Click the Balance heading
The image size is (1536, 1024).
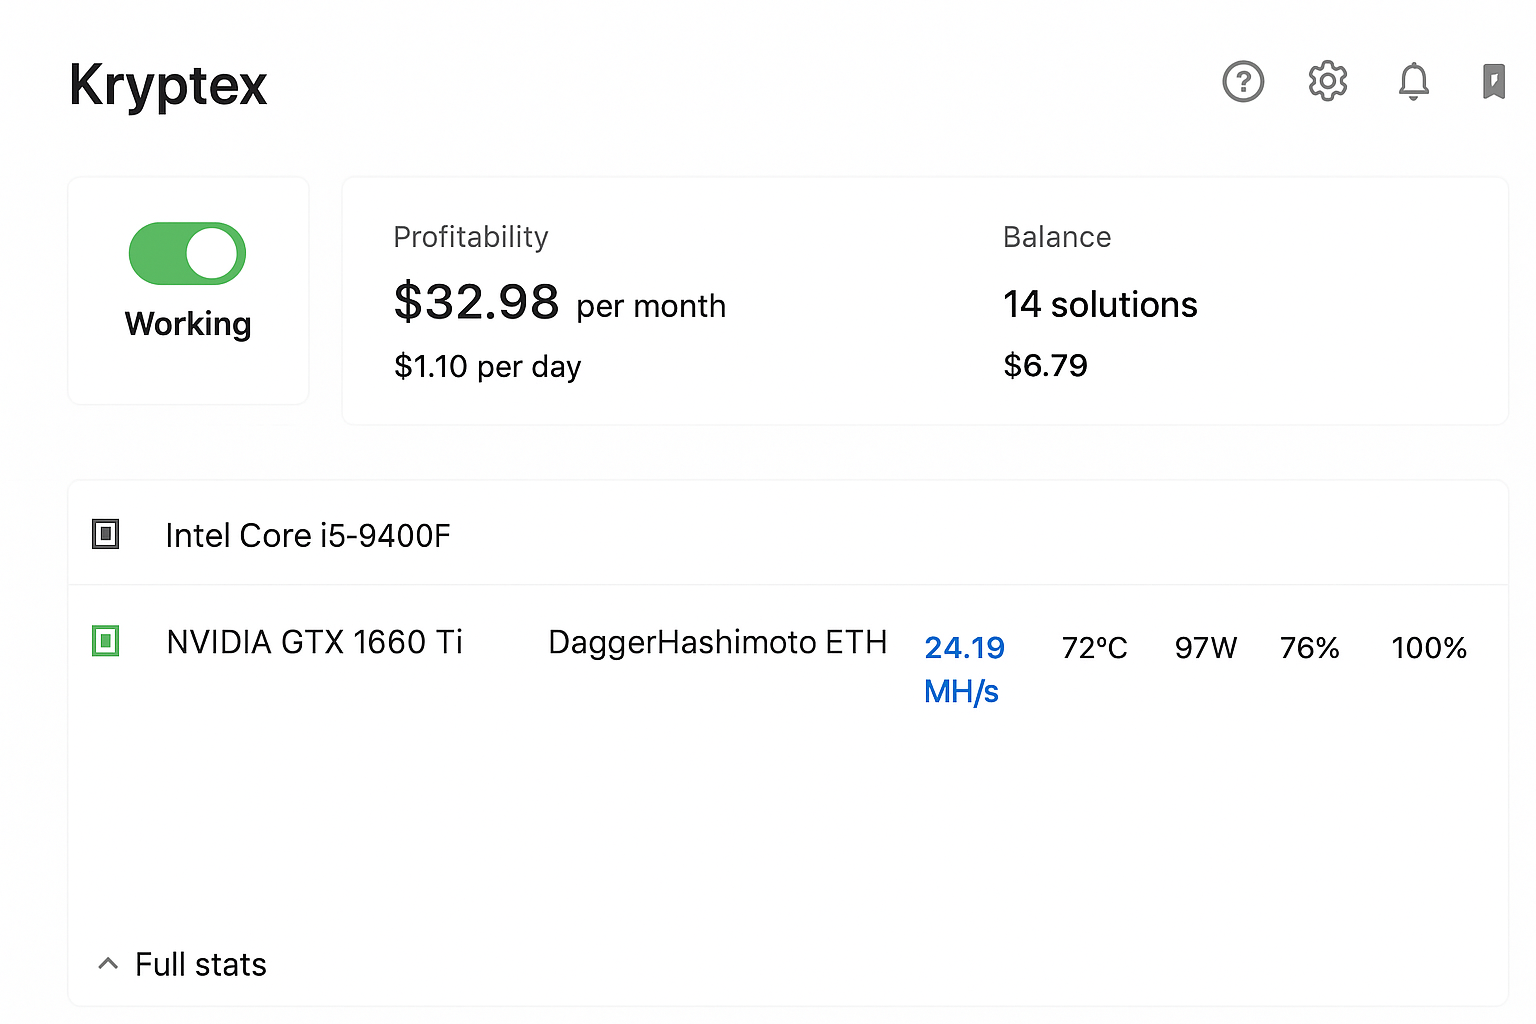click(x=1057, y=237)
